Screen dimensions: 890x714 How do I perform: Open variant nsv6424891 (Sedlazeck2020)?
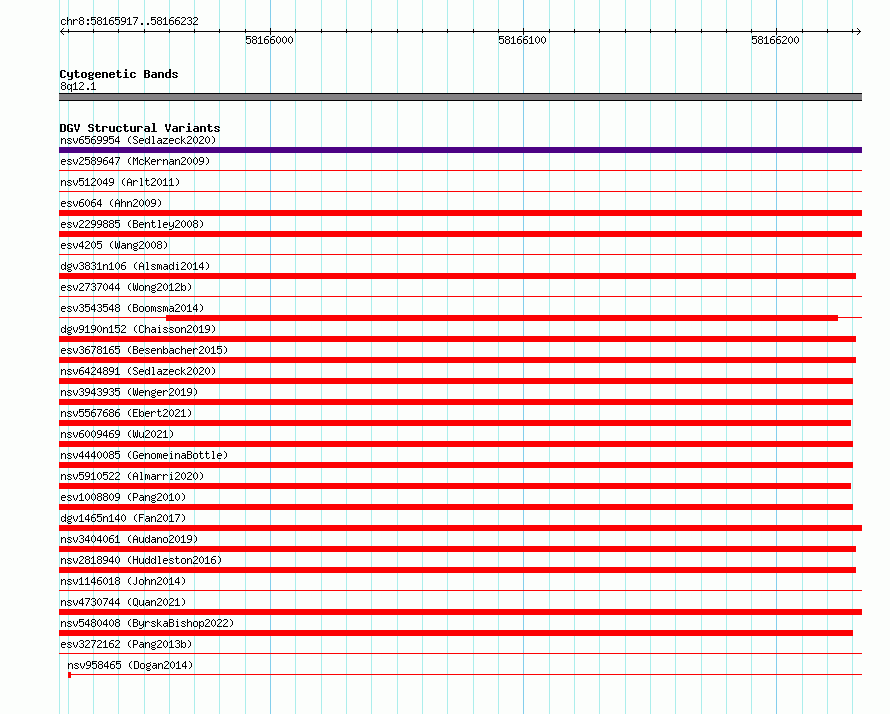(x=138, y=371)
